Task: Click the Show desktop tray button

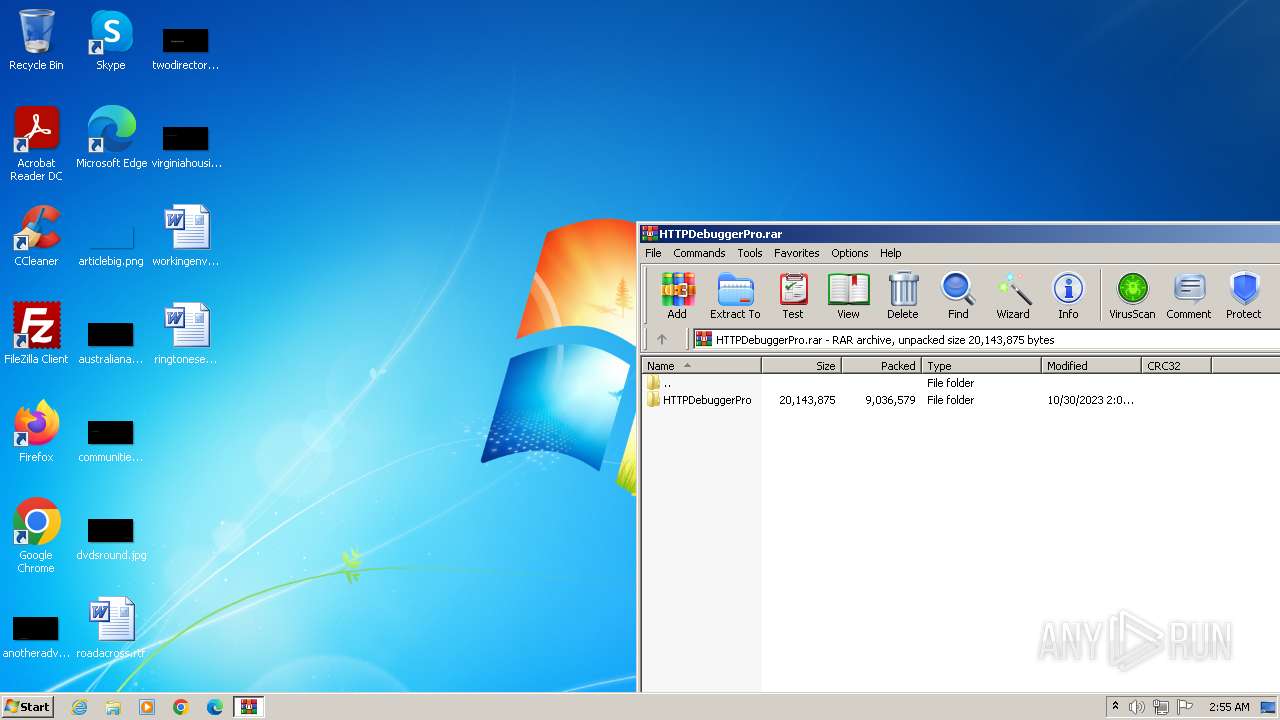Action: [x=1269, y=707]
